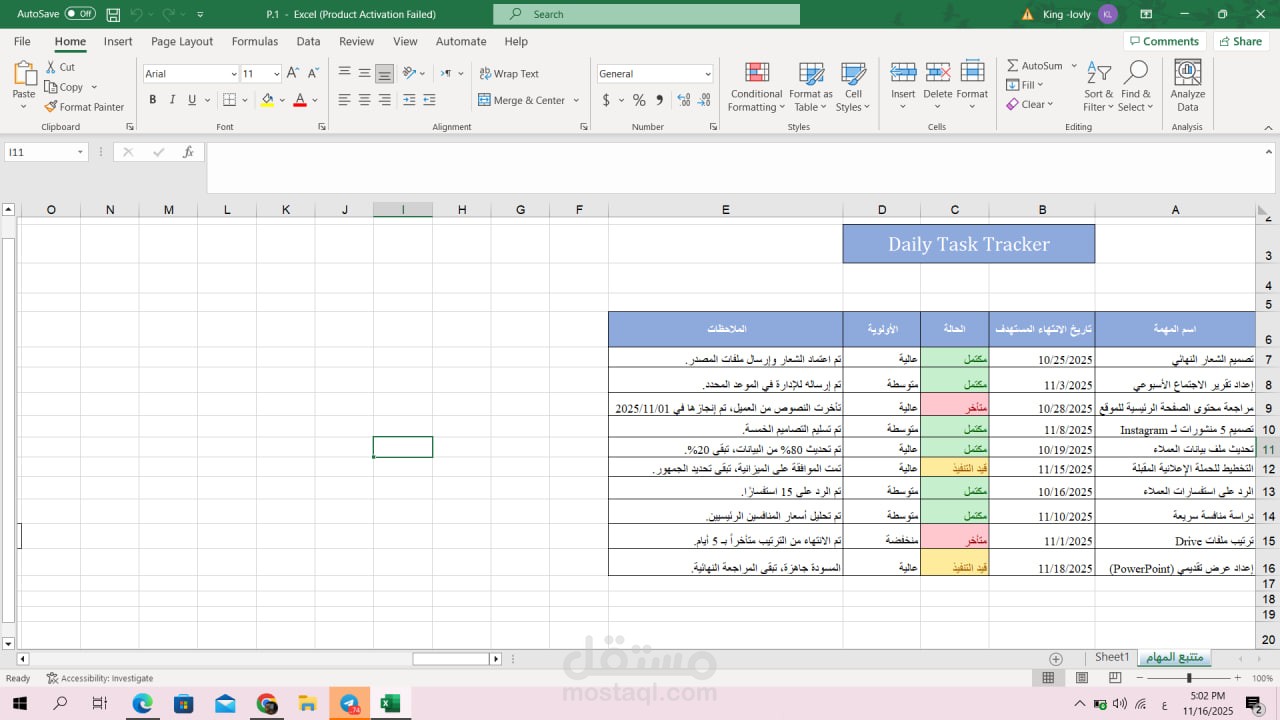Open the Conditional Formatting gallery

pyautogui.click(x=755, y=88)
